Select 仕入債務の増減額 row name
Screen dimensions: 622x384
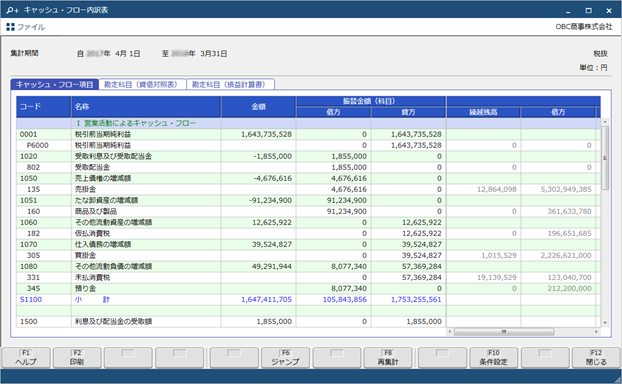[x=103, y=244]
